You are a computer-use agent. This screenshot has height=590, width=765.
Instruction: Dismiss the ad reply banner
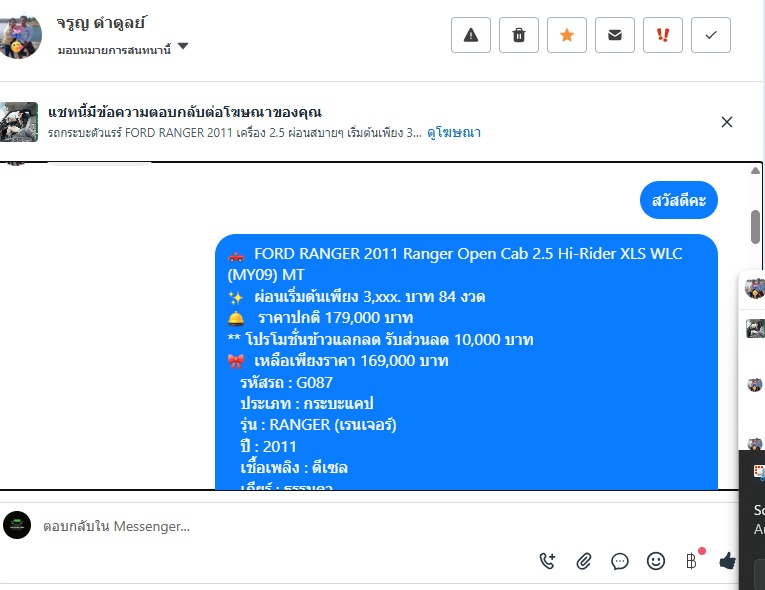[726, 122]
